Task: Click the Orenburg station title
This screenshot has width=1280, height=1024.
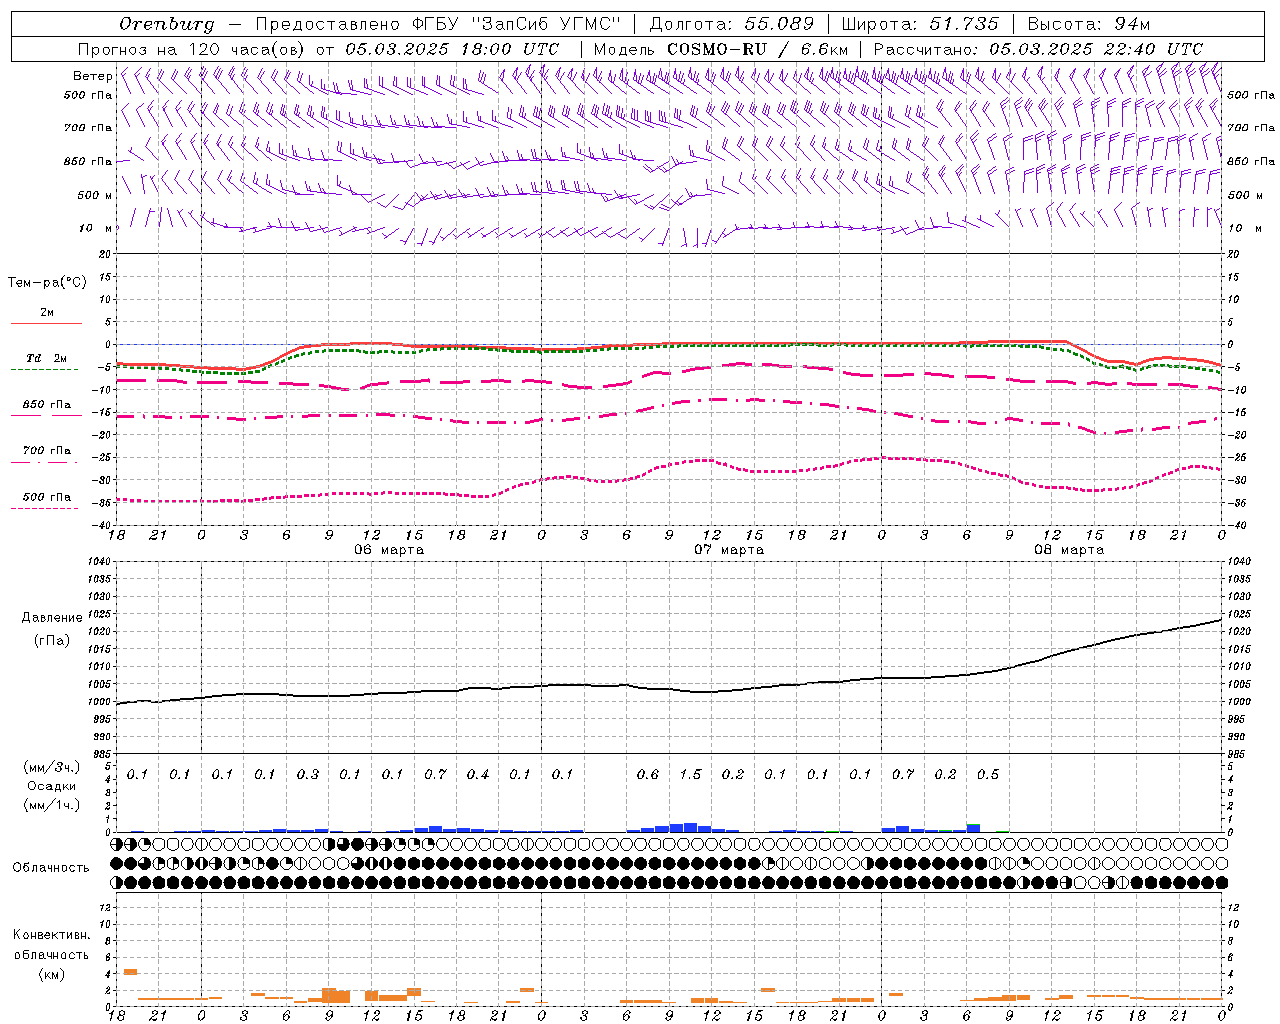Action: (166, 24)
